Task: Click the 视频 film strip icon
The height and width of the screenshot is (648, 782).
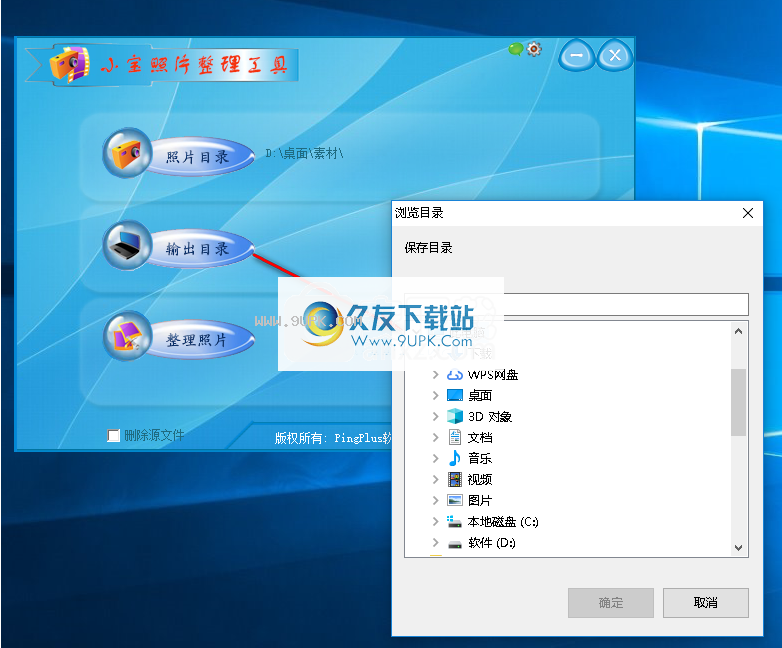Action: [455, 479]
